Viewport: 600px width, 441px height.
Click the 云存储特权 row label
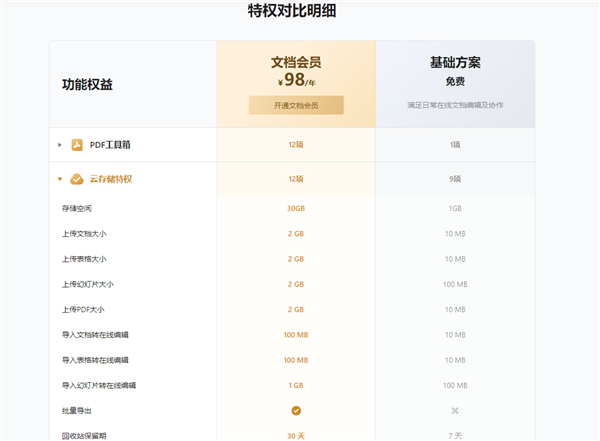point(111,179)
